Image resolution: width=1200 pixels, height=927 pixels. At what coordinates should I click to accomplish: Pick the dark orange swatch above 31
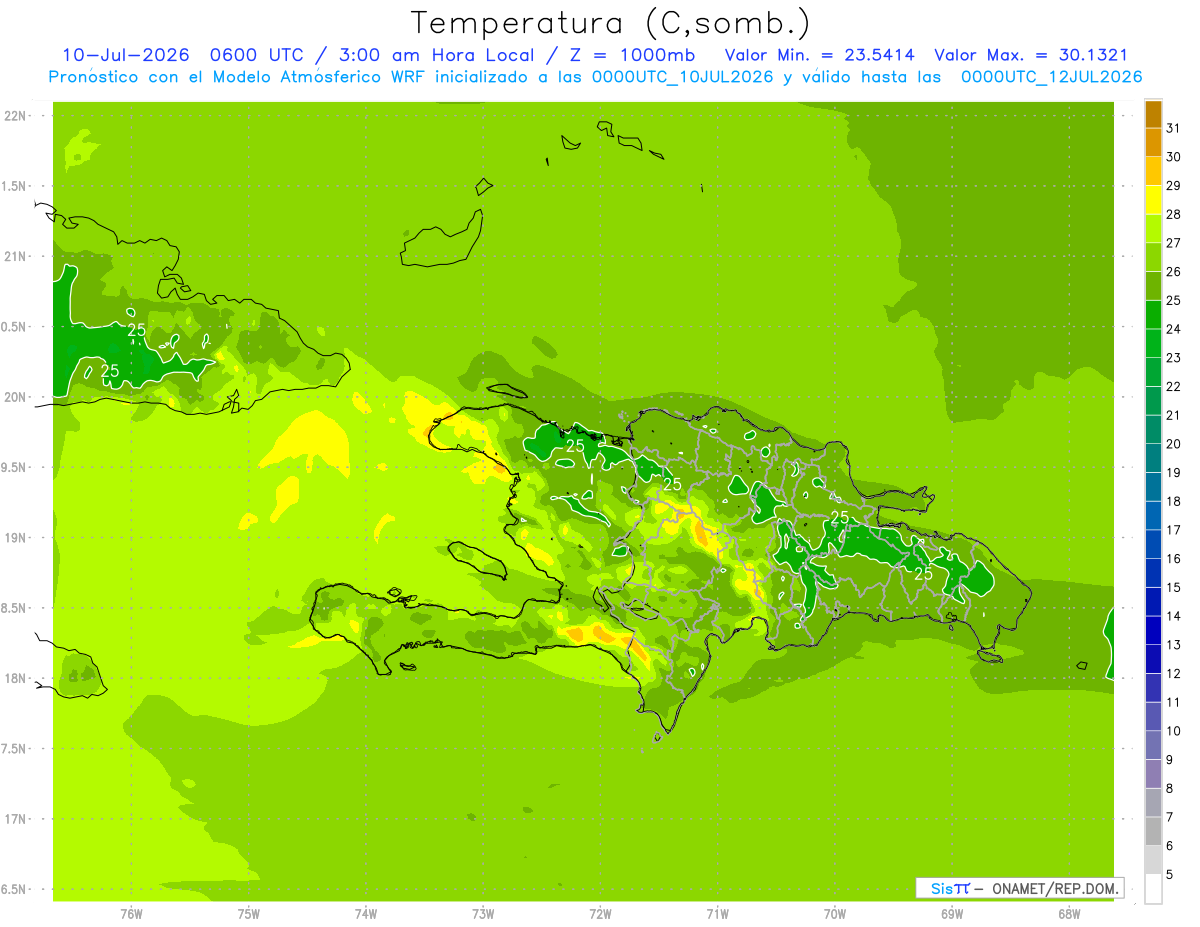(1153, 114)
